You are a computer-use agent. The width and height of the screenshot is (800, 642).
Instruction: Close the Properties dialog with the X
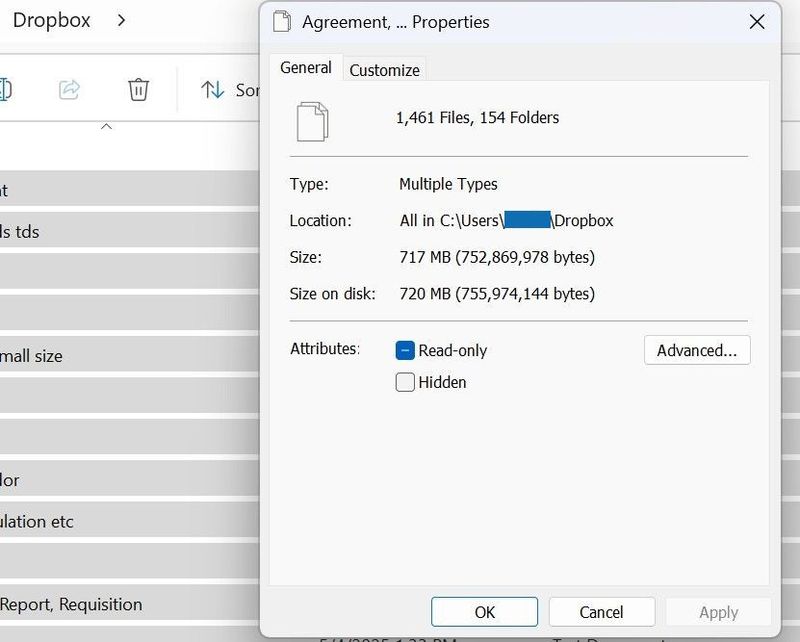(x=757, y=22)
